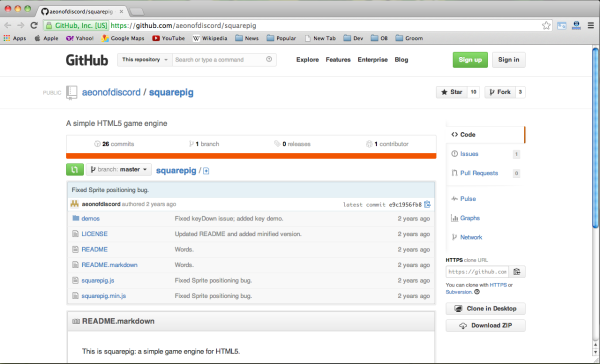Click the Search or type a command field
This screenshot has width=600, height=364.
pyautogui.click(x=224, y=60)
